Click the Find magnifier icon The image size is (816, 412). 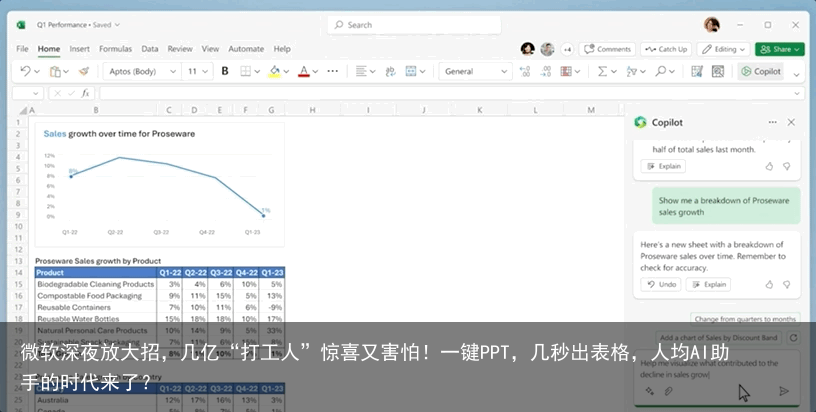tap(661, 71)
